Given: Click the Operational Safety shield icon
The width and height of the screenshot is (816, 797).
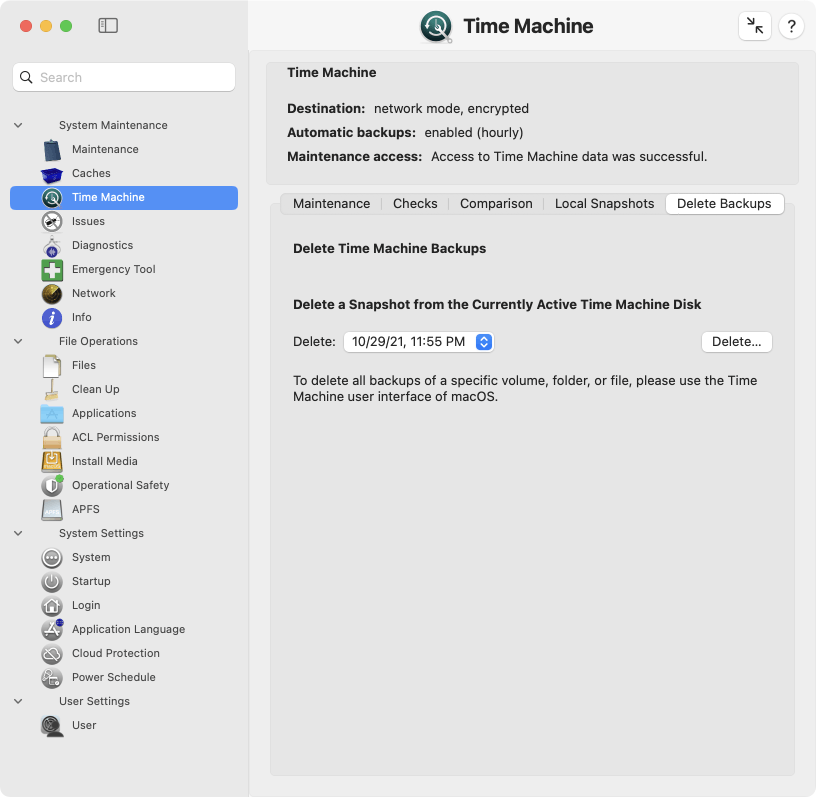Looking at the screenshot, I should 52,485.
